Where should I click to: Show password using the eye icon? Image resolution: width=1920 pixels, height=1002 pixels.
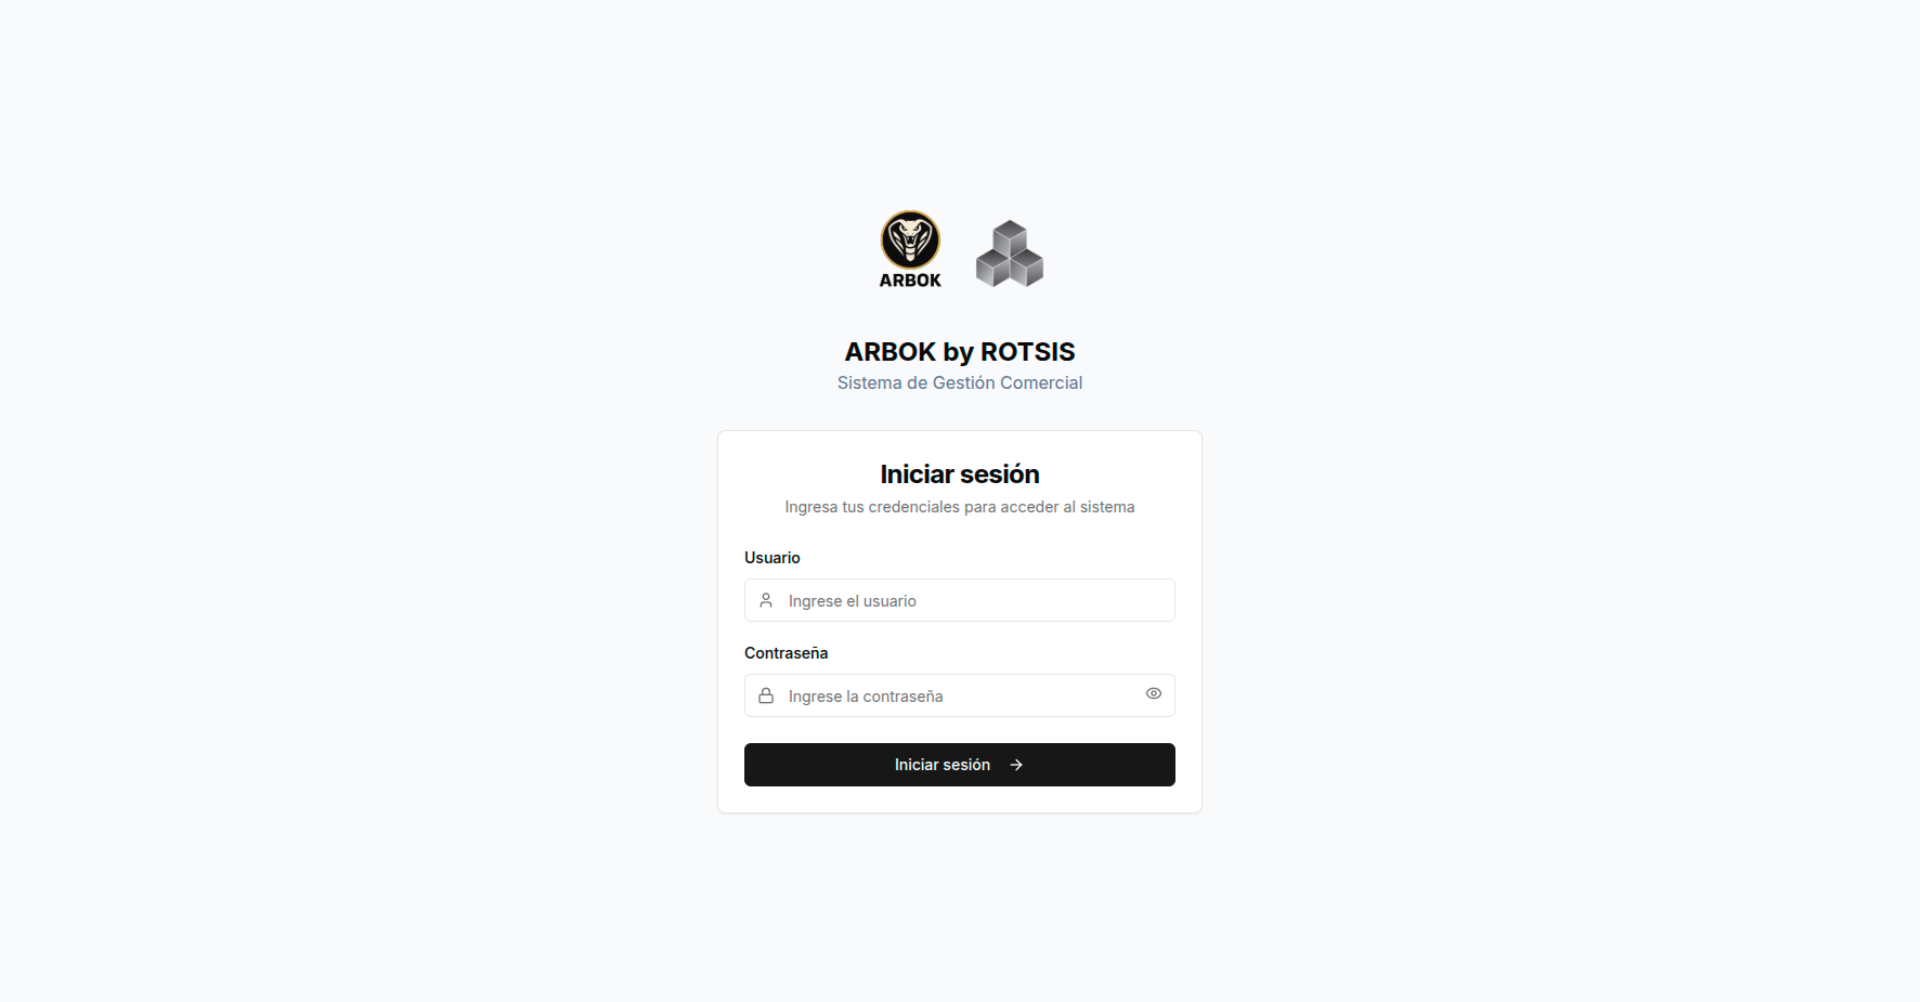(1153, 694)
